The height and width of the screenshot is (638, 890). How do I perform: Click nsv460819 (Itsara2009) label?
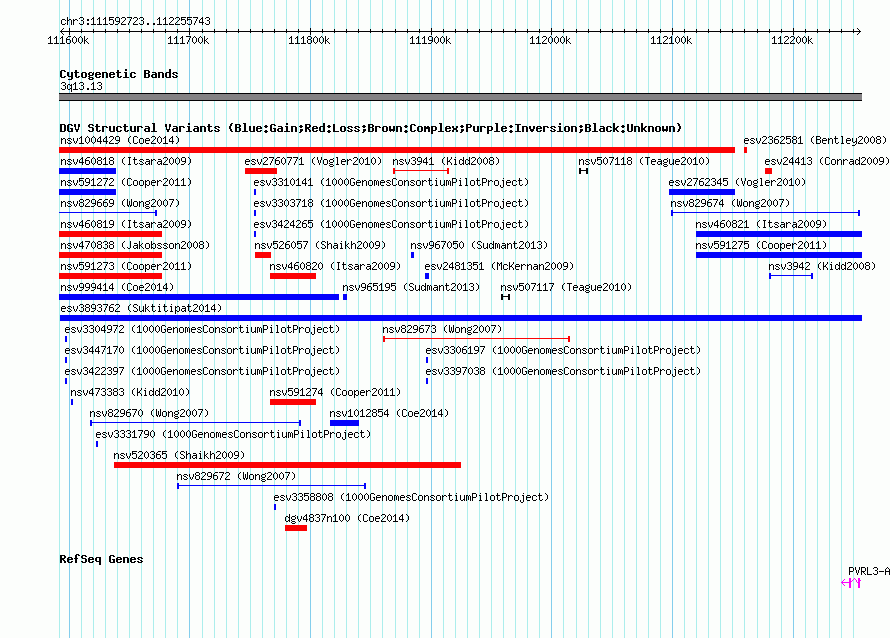126,224
